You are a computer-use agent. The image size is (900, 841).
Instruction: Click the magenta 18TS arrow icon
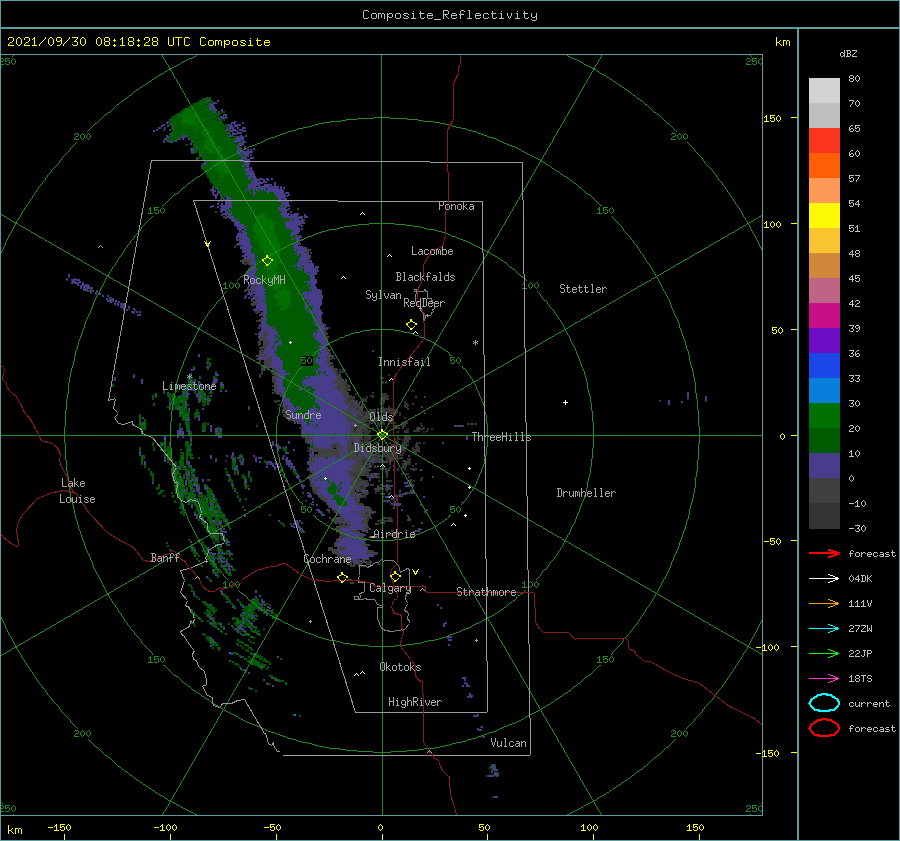(824, 679)
